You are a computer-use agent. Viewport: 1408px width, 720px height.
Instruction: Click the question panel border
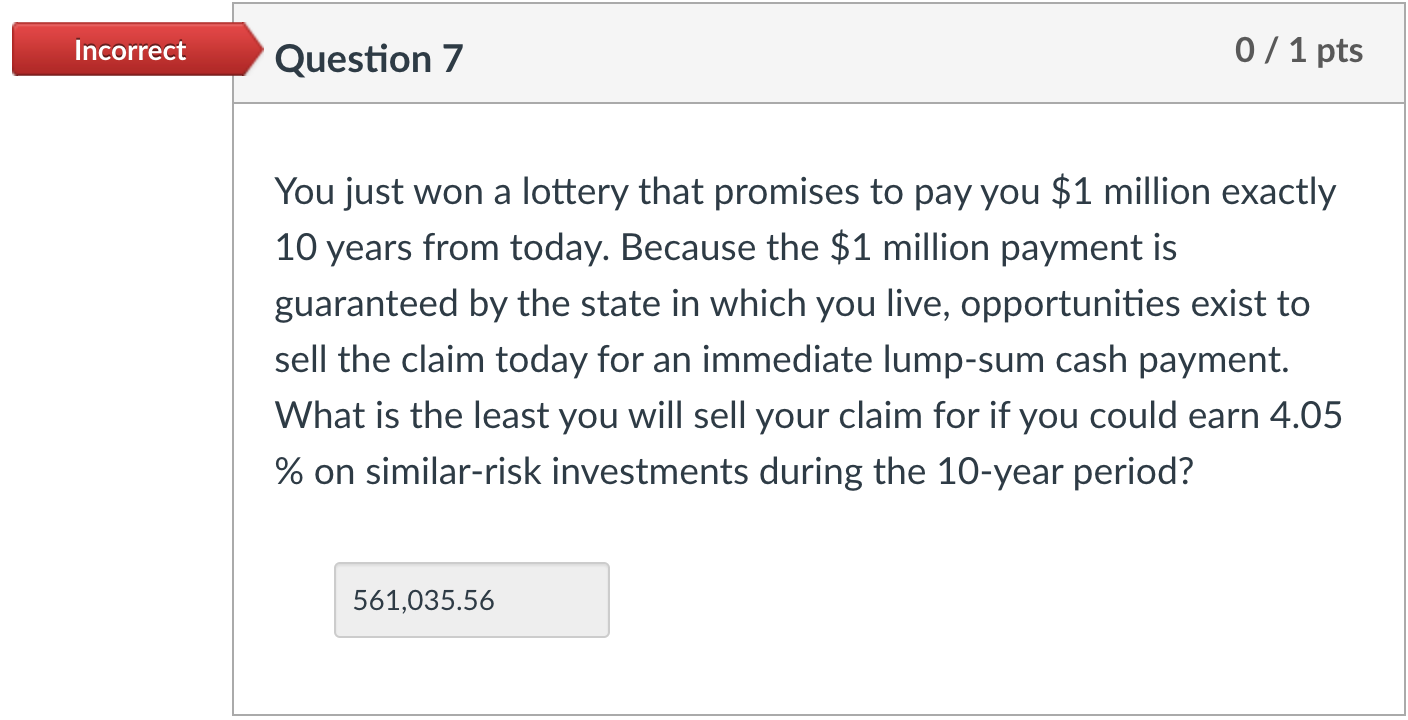click(235, 400)
